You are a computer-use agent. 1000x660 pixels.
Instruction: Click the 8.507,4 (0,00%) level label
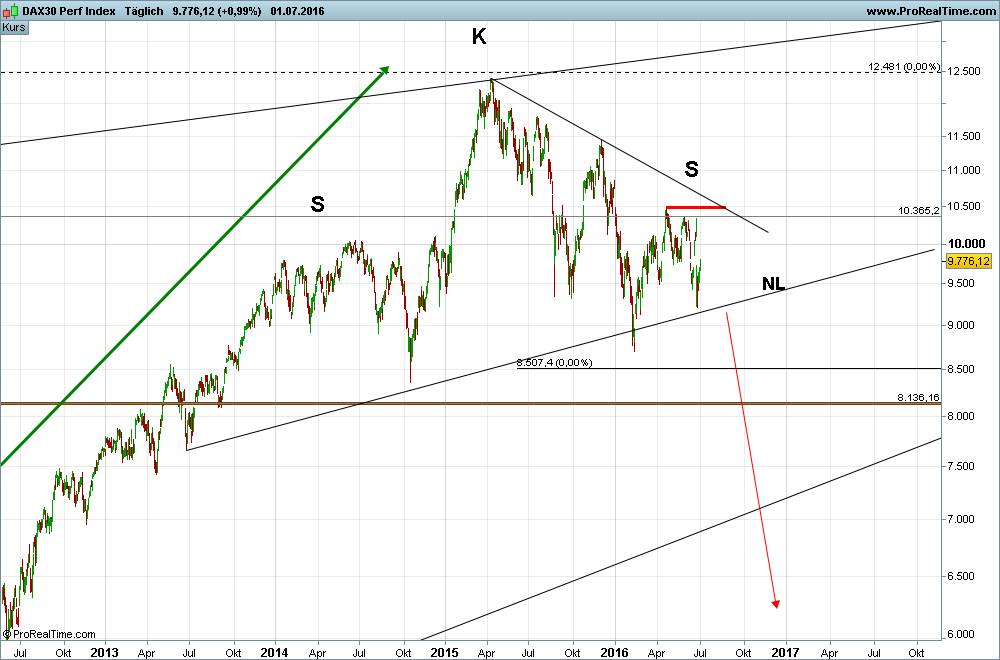coord(553,364)
